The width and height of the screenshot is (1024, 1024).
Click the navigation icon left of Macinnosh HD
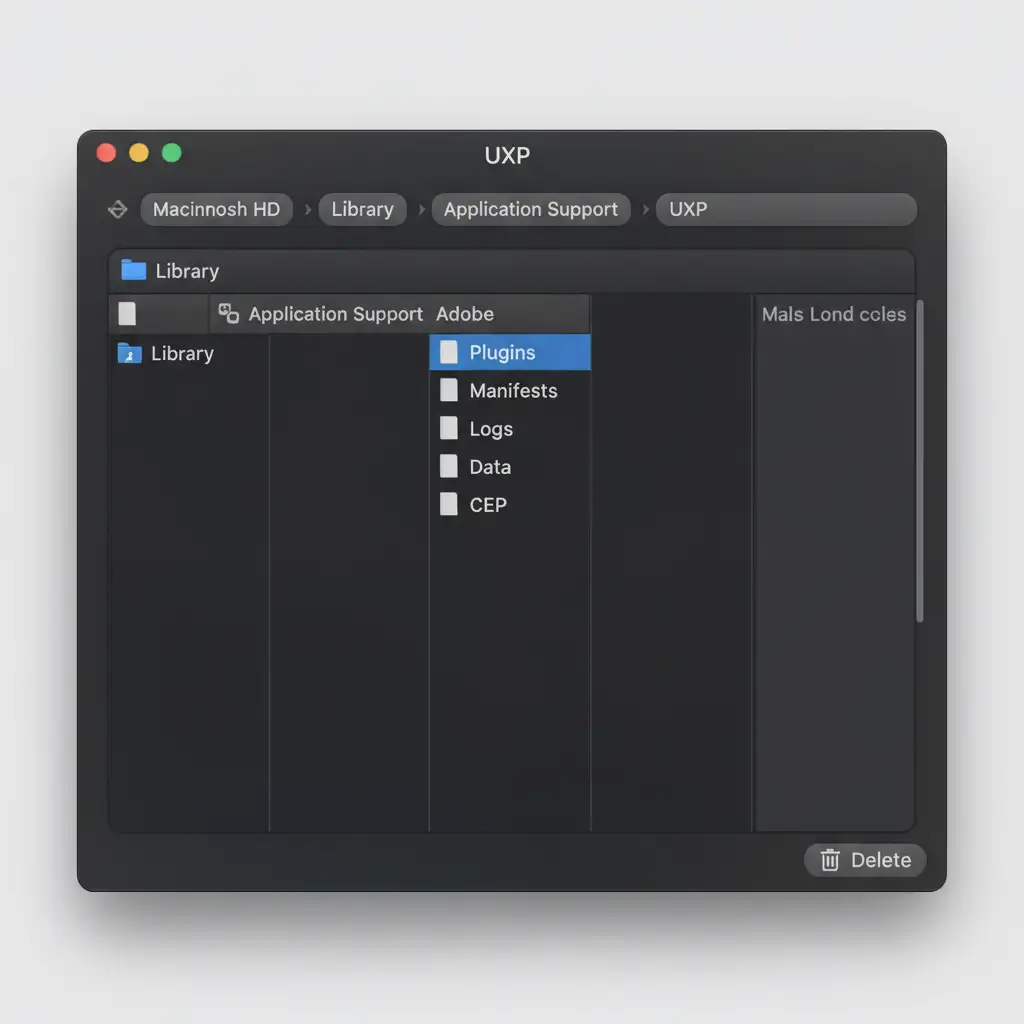117,210
